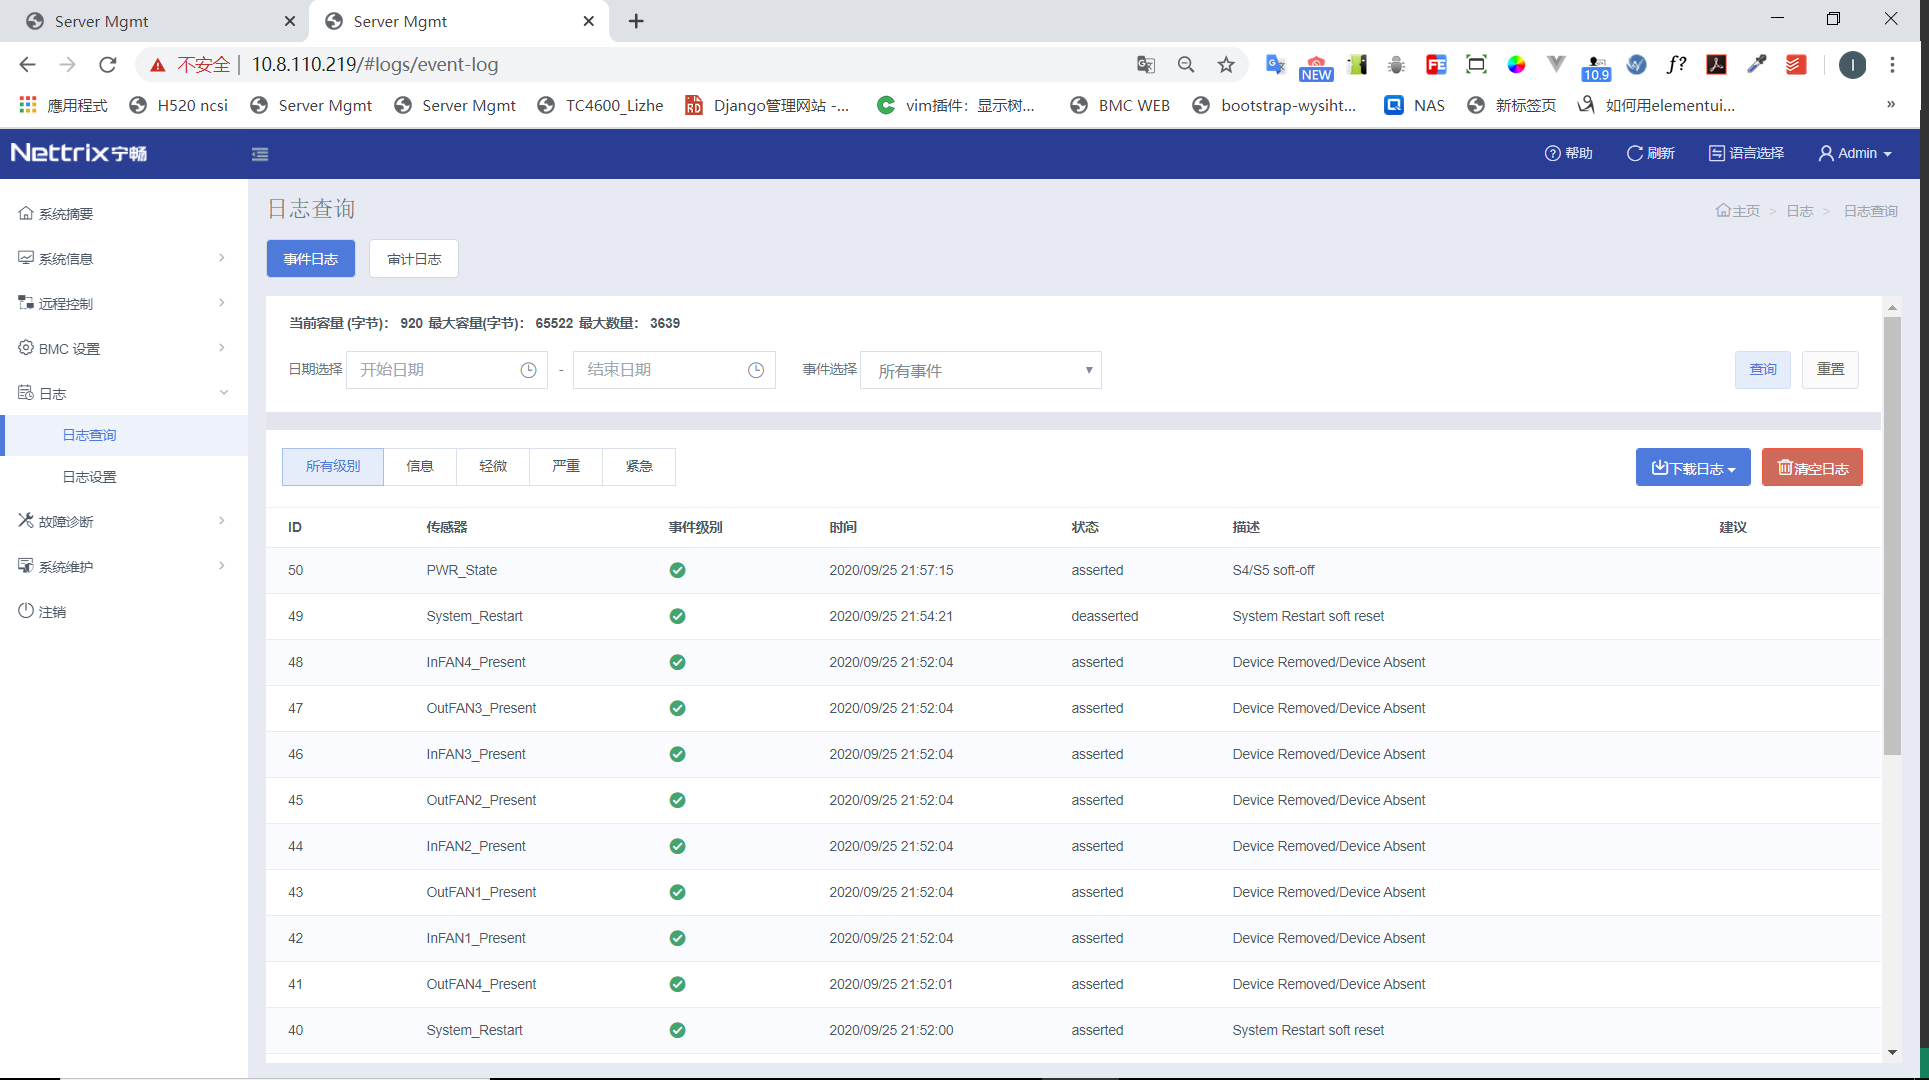Open the BMC WEB bookmark
This screenshot has height=1080, width=1929.
click(1120, 105)
